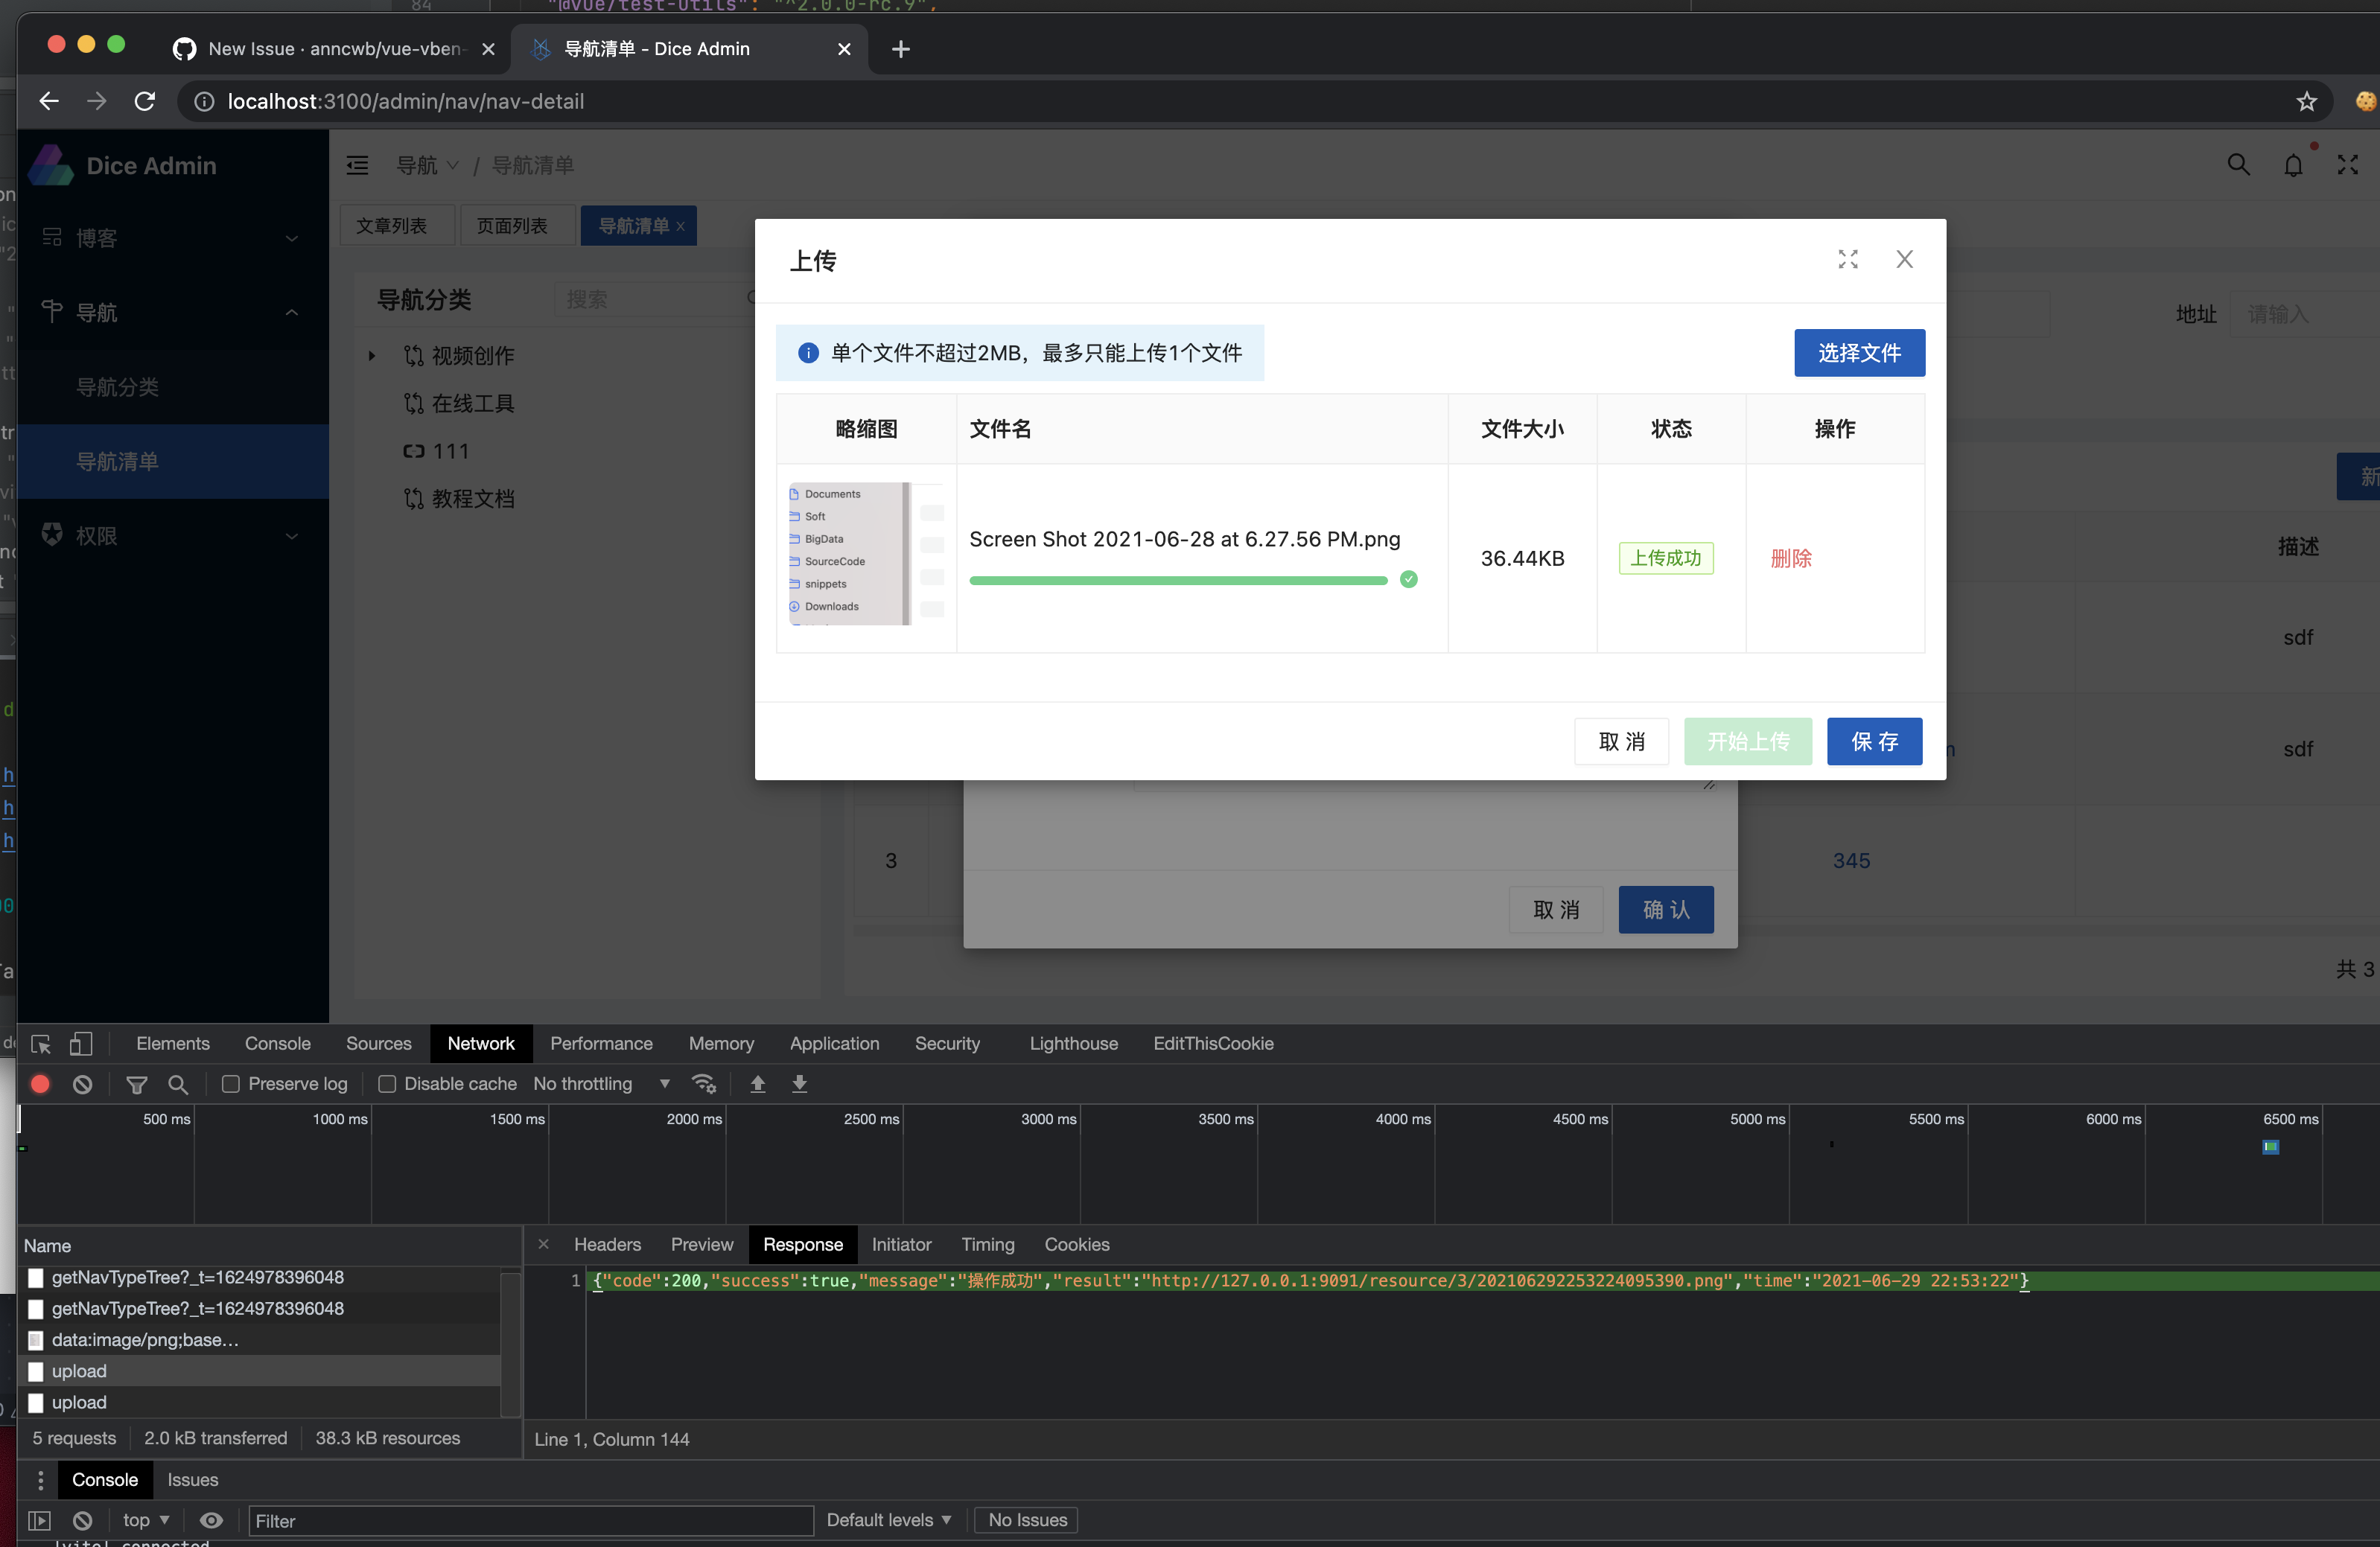
Task: Enter fullscreen using the expand arrows icon
Action: (2349, 164)
